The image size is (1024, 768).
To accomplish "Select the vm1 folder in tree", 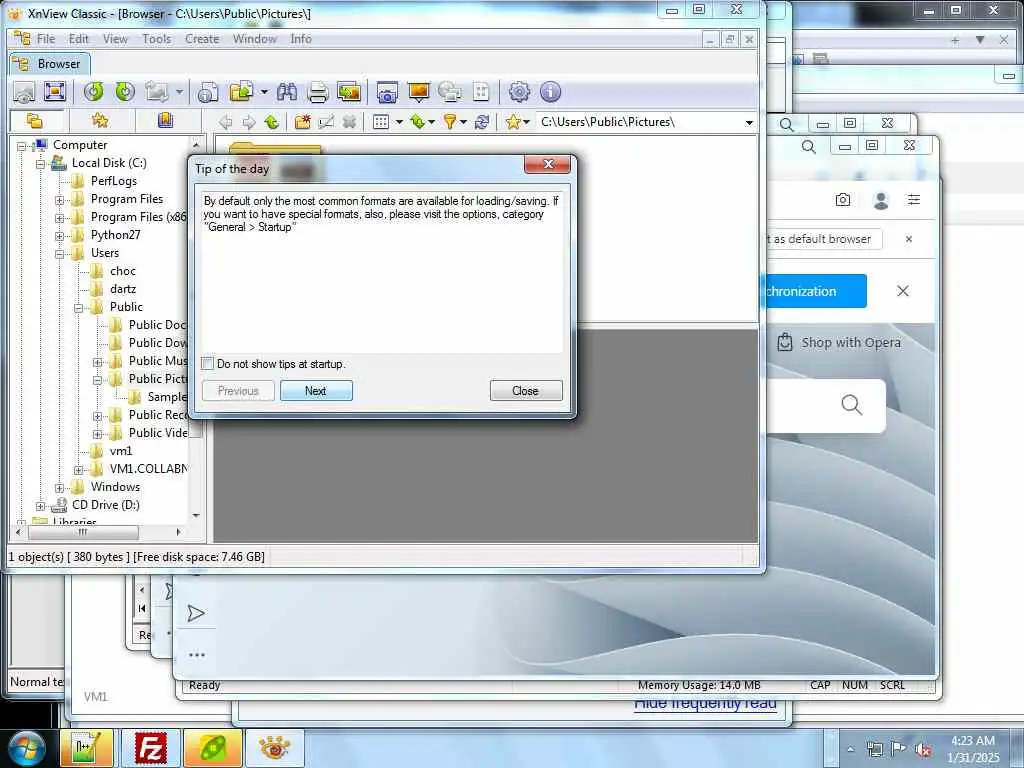I will click(x=121, y=451).
